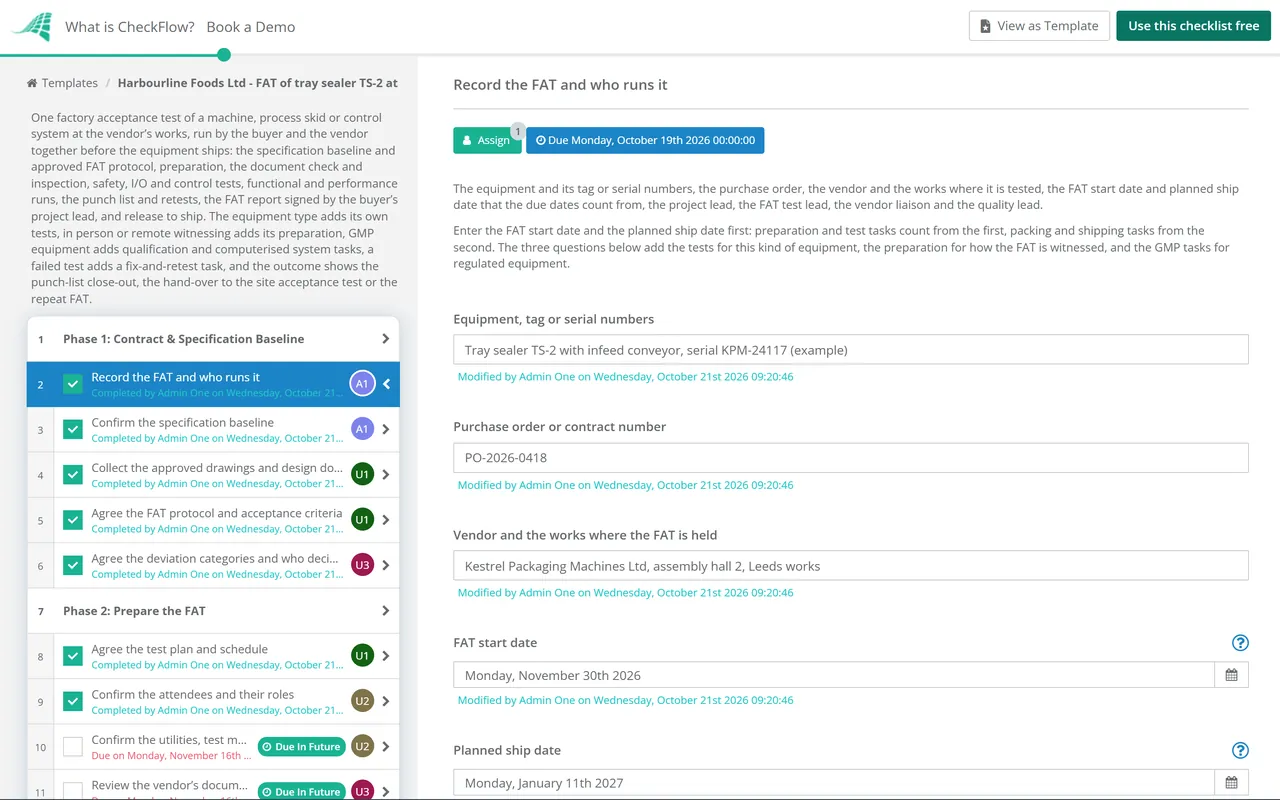Click U2 avatar on Confirm attendees row
Viewport: 1280px width, 800px height.
(x=362, y=701)
